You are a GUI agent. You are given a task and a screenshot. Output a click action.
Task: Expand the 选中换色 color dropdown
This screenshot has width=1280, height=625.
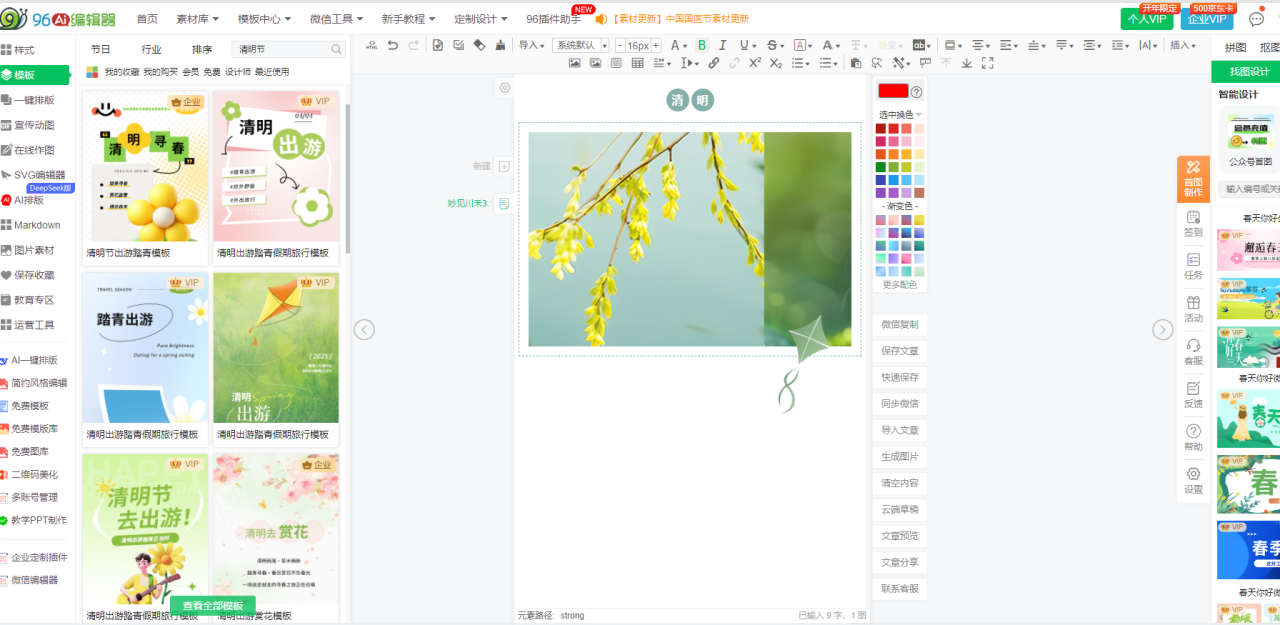(899, 114)
